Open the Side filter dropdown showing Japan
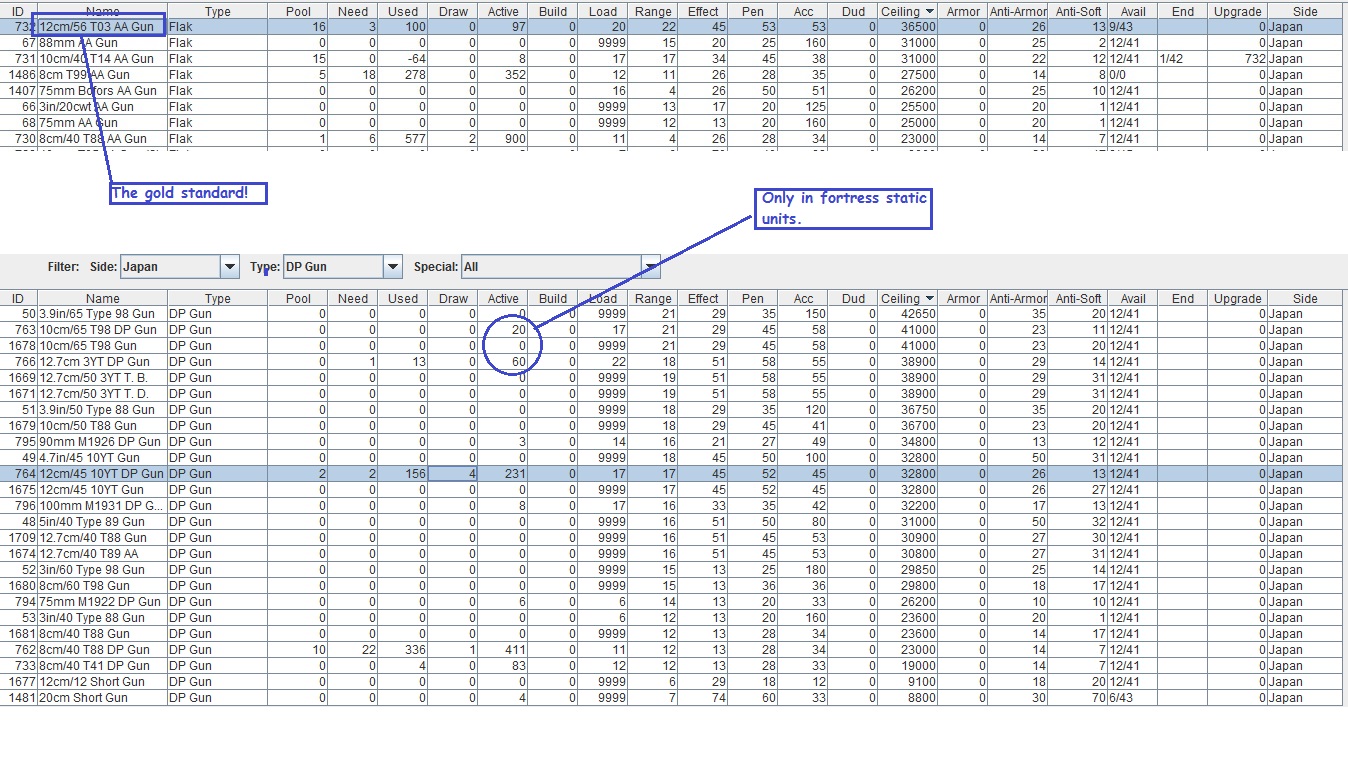 [180, 267]
